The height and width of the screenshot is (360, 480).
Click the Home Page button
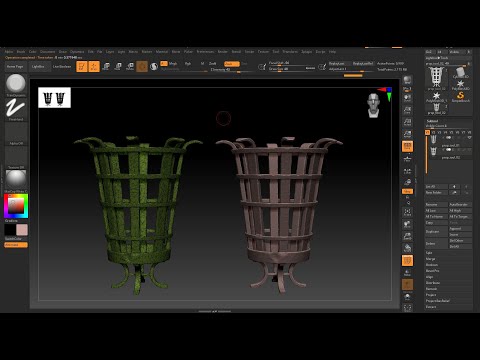[15, 67]
